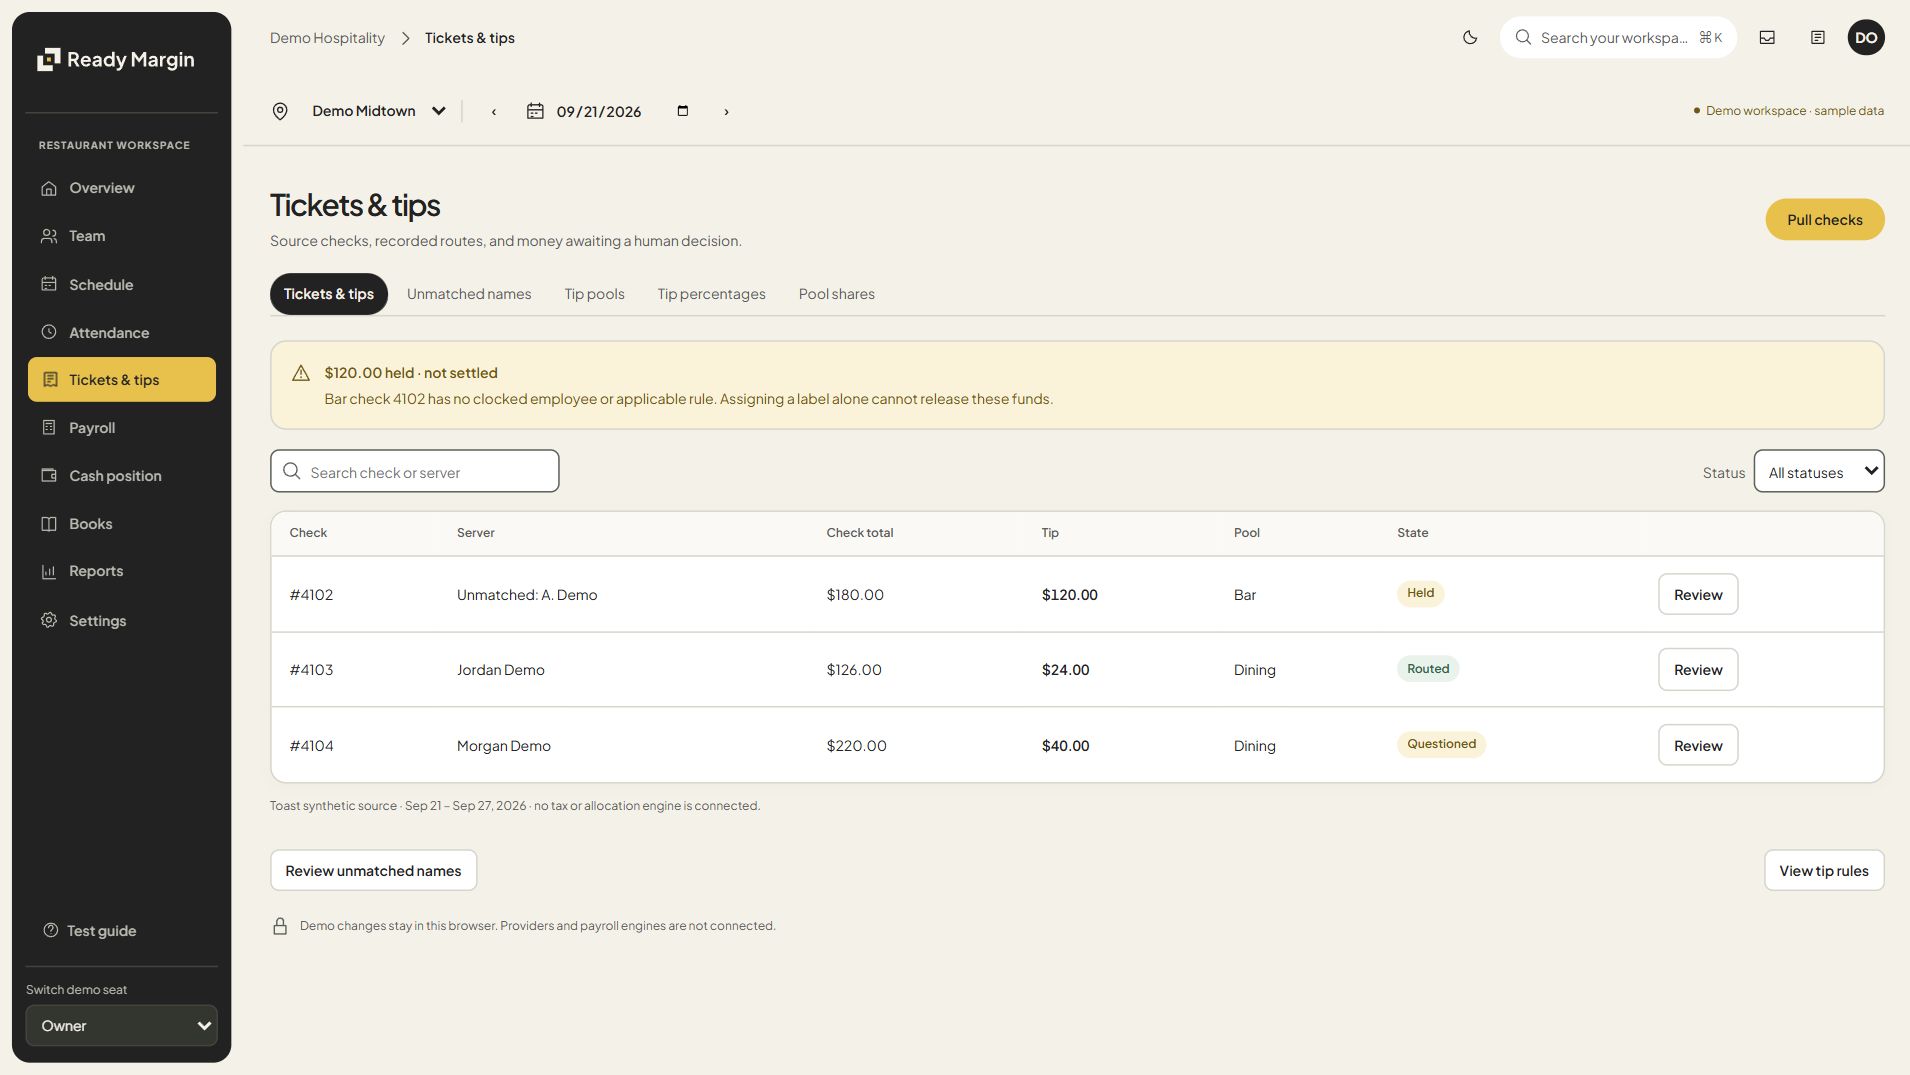Screen dimensions: 1910x1075
Task: Click the warning triangle in held banner
Action: click(x=300, y=373)
